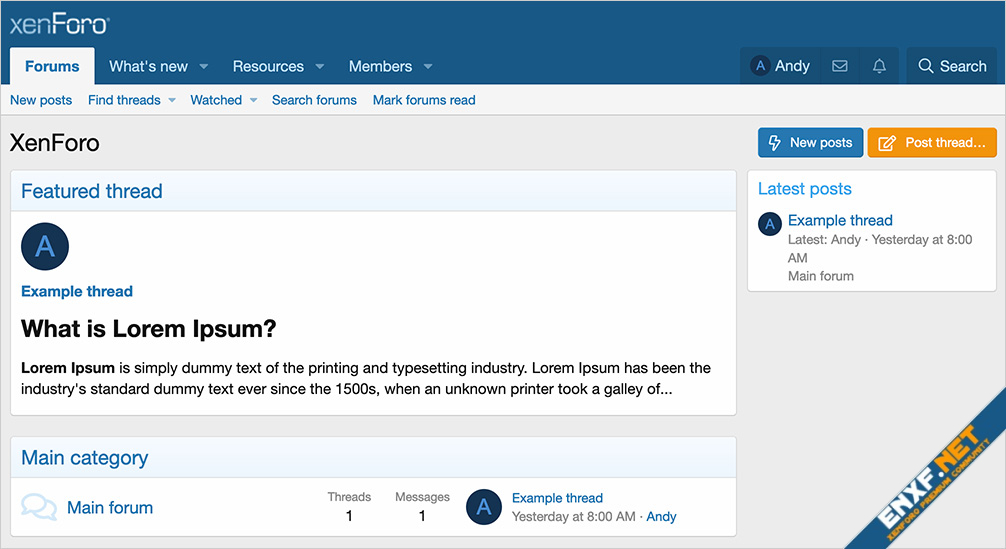This screenshot has height=549, width=1006.
Task: Expand the Resources dropdown arrow
Action: point(320,67)
